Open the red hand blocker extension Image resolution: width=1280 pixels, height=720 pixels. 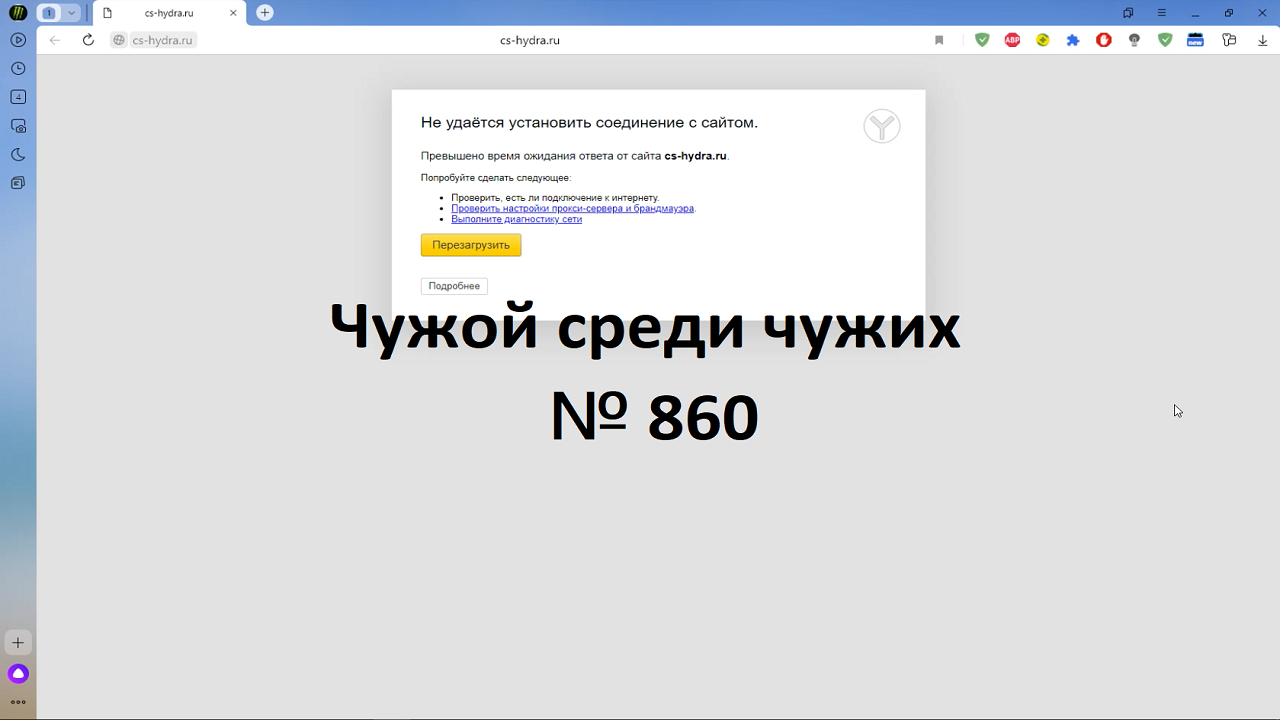pyautogui.click(x=1104, y=40)
